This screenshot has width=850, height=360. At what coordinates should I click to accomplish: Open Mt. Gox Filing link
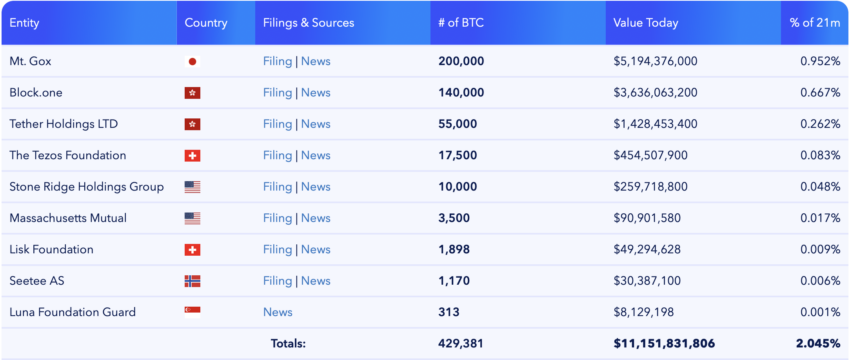pyautogui.click(x=278, y=61)
